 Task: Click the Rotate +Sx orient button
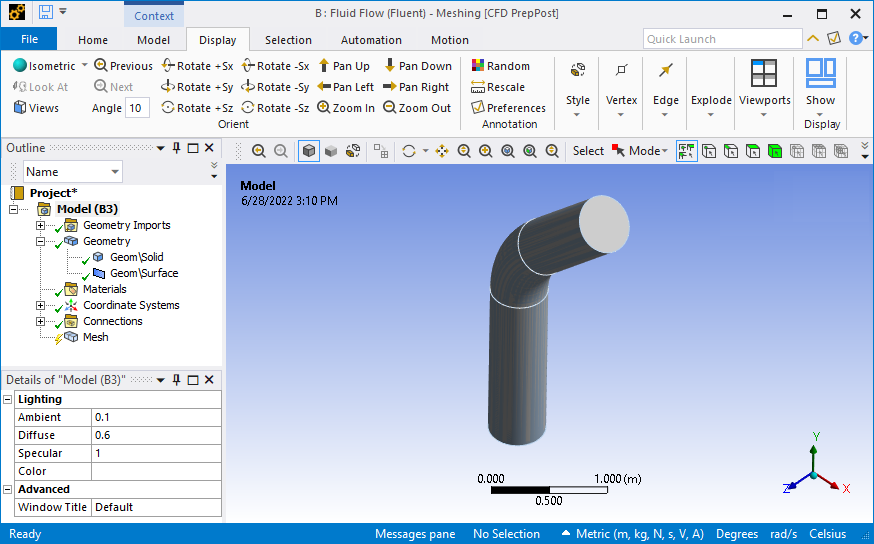[197, 66]
